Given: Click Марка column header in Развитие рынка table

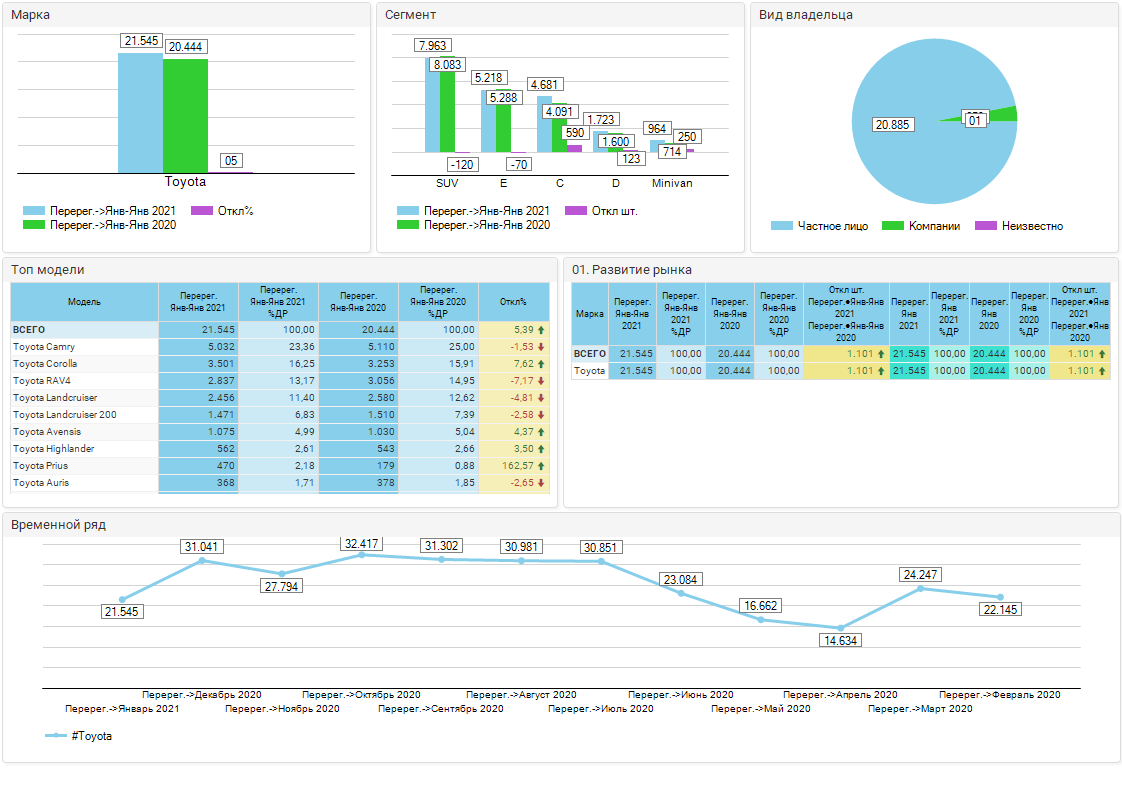Looking at the screenshot, I should point(589,313).
